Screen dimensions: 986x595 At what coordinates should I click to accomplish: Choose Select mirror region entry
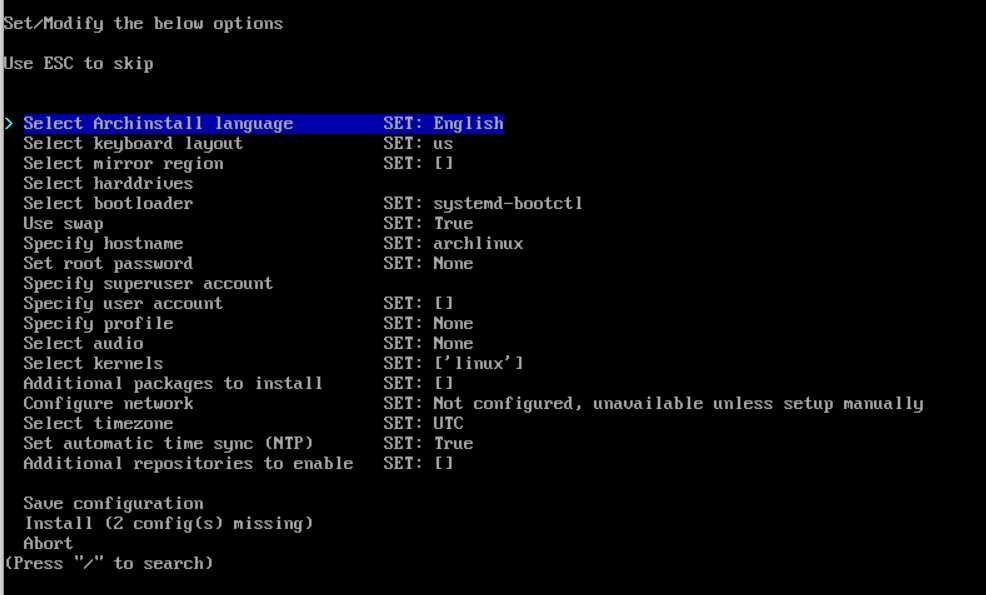click(123, 164)
